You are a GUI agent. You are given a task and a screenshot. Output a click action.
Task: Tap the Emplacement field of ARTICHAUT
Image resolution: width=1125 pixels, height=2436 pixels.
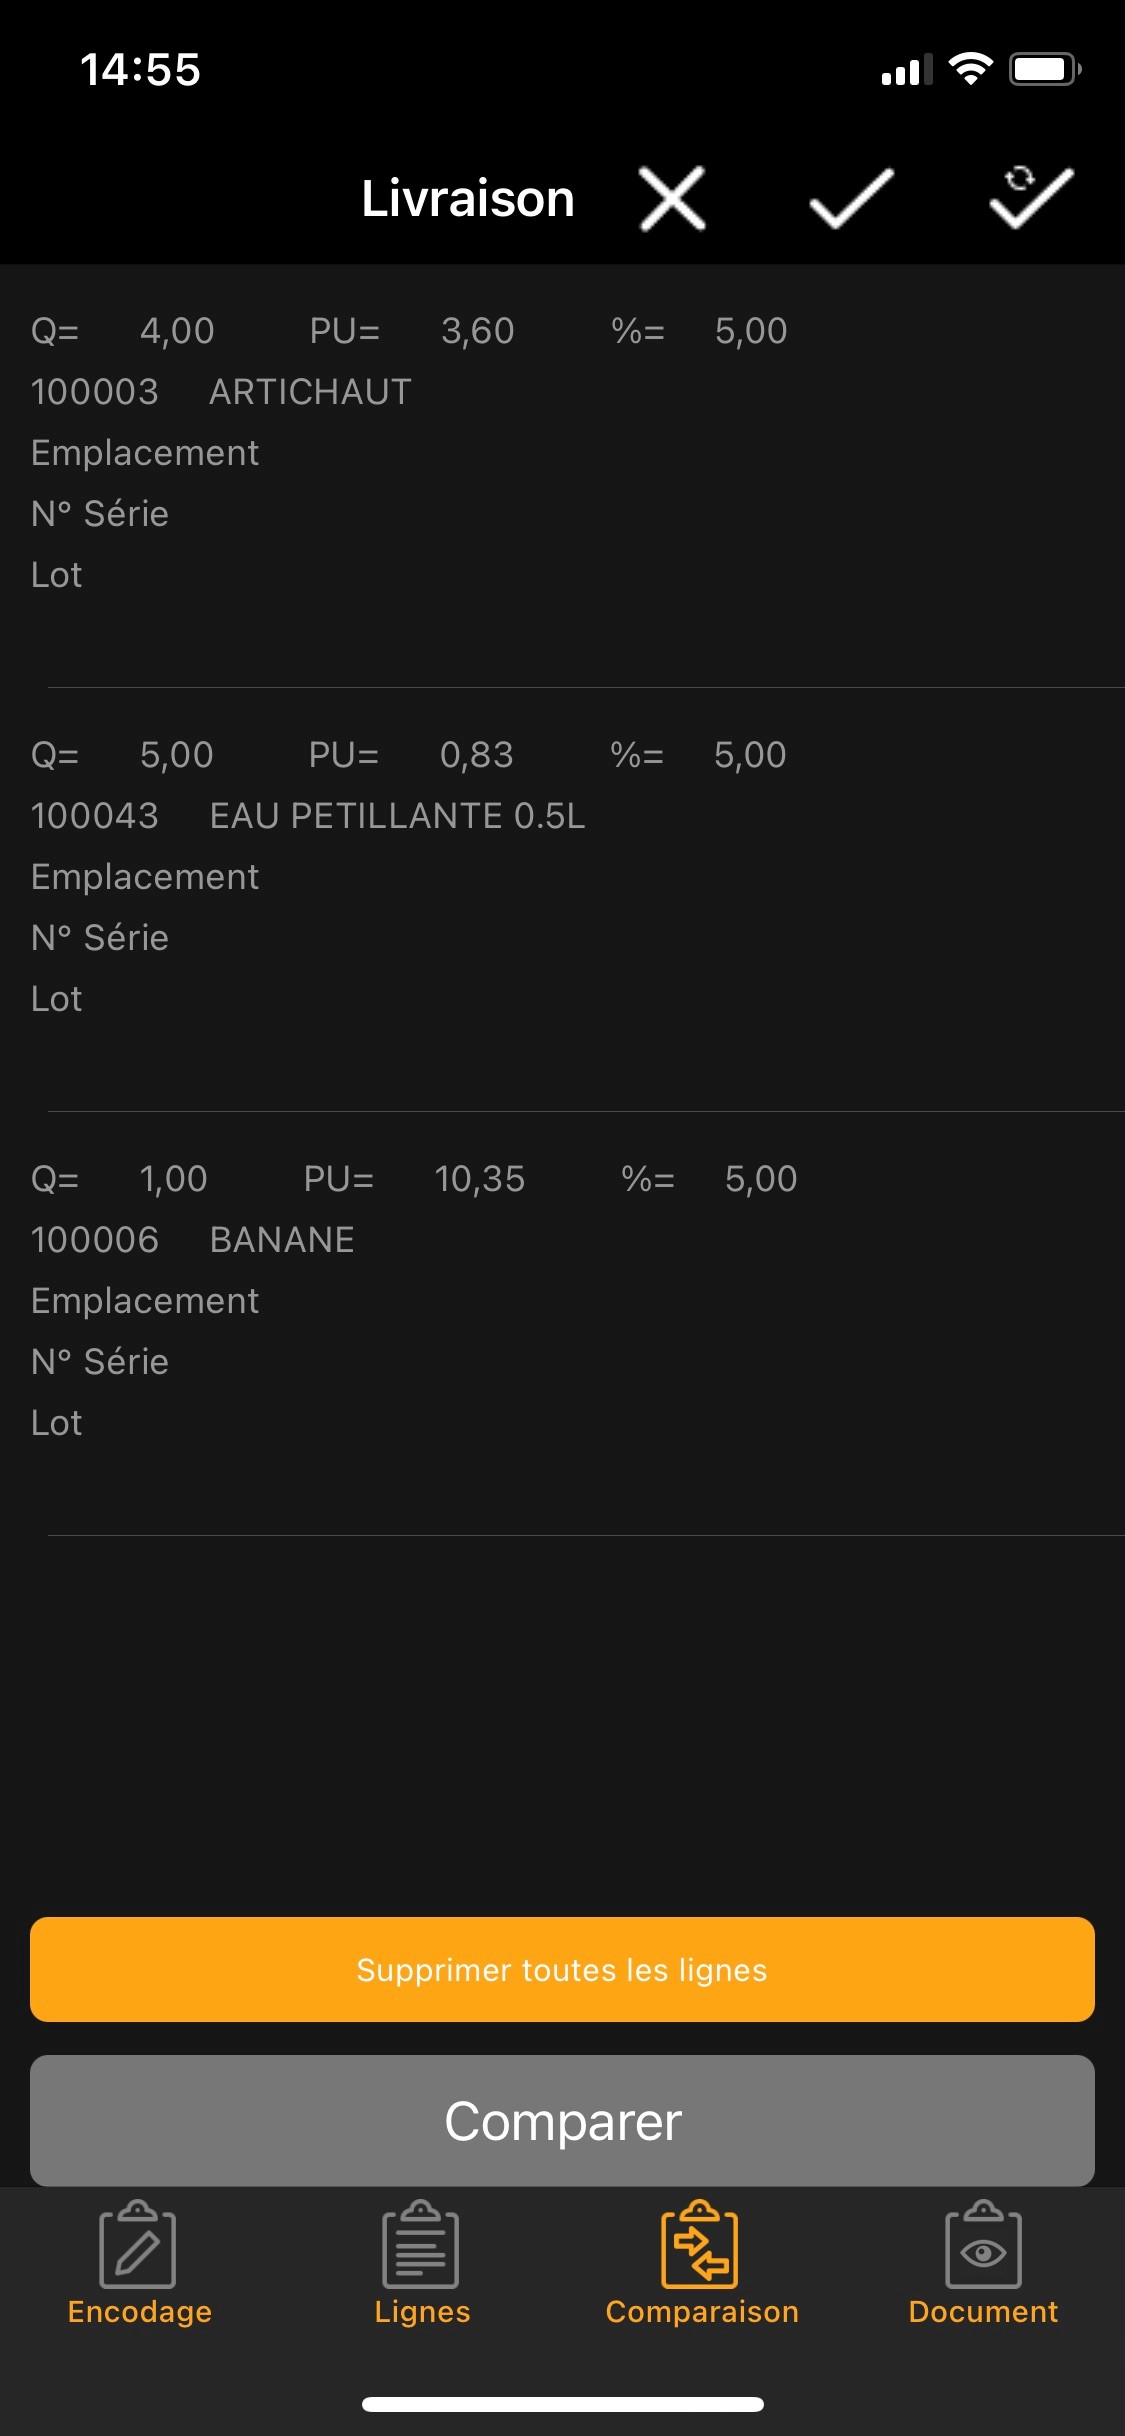[x=145, y=453]
